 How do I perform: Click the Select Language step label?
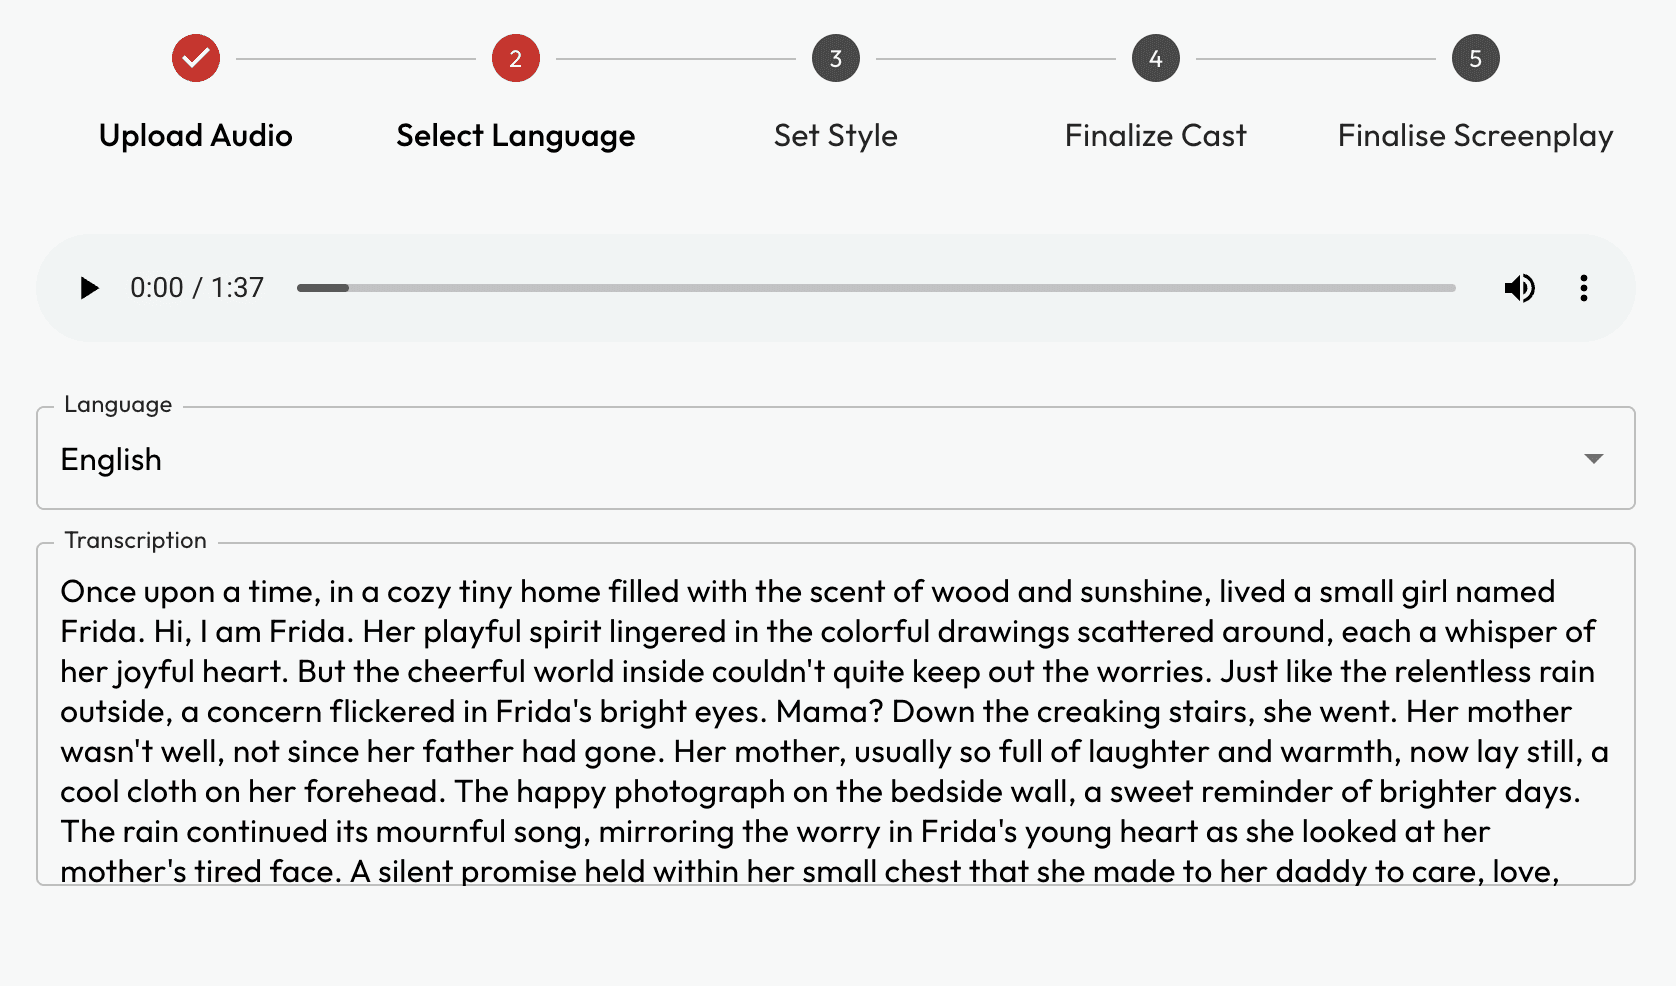coord(516,136)
